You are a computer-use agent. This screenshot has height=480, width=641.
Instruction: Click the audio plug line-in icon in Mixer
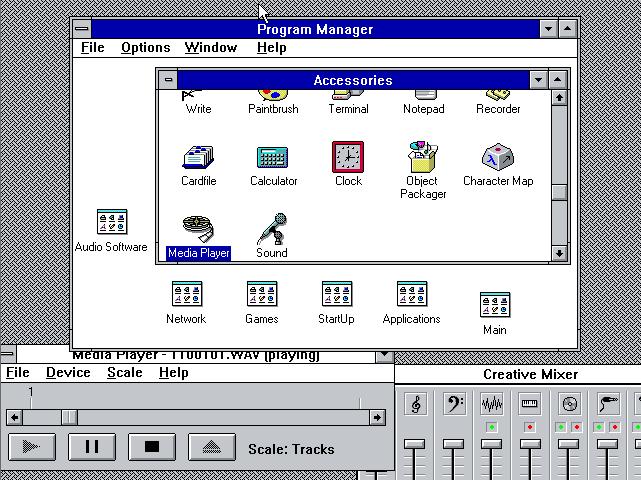608,404
